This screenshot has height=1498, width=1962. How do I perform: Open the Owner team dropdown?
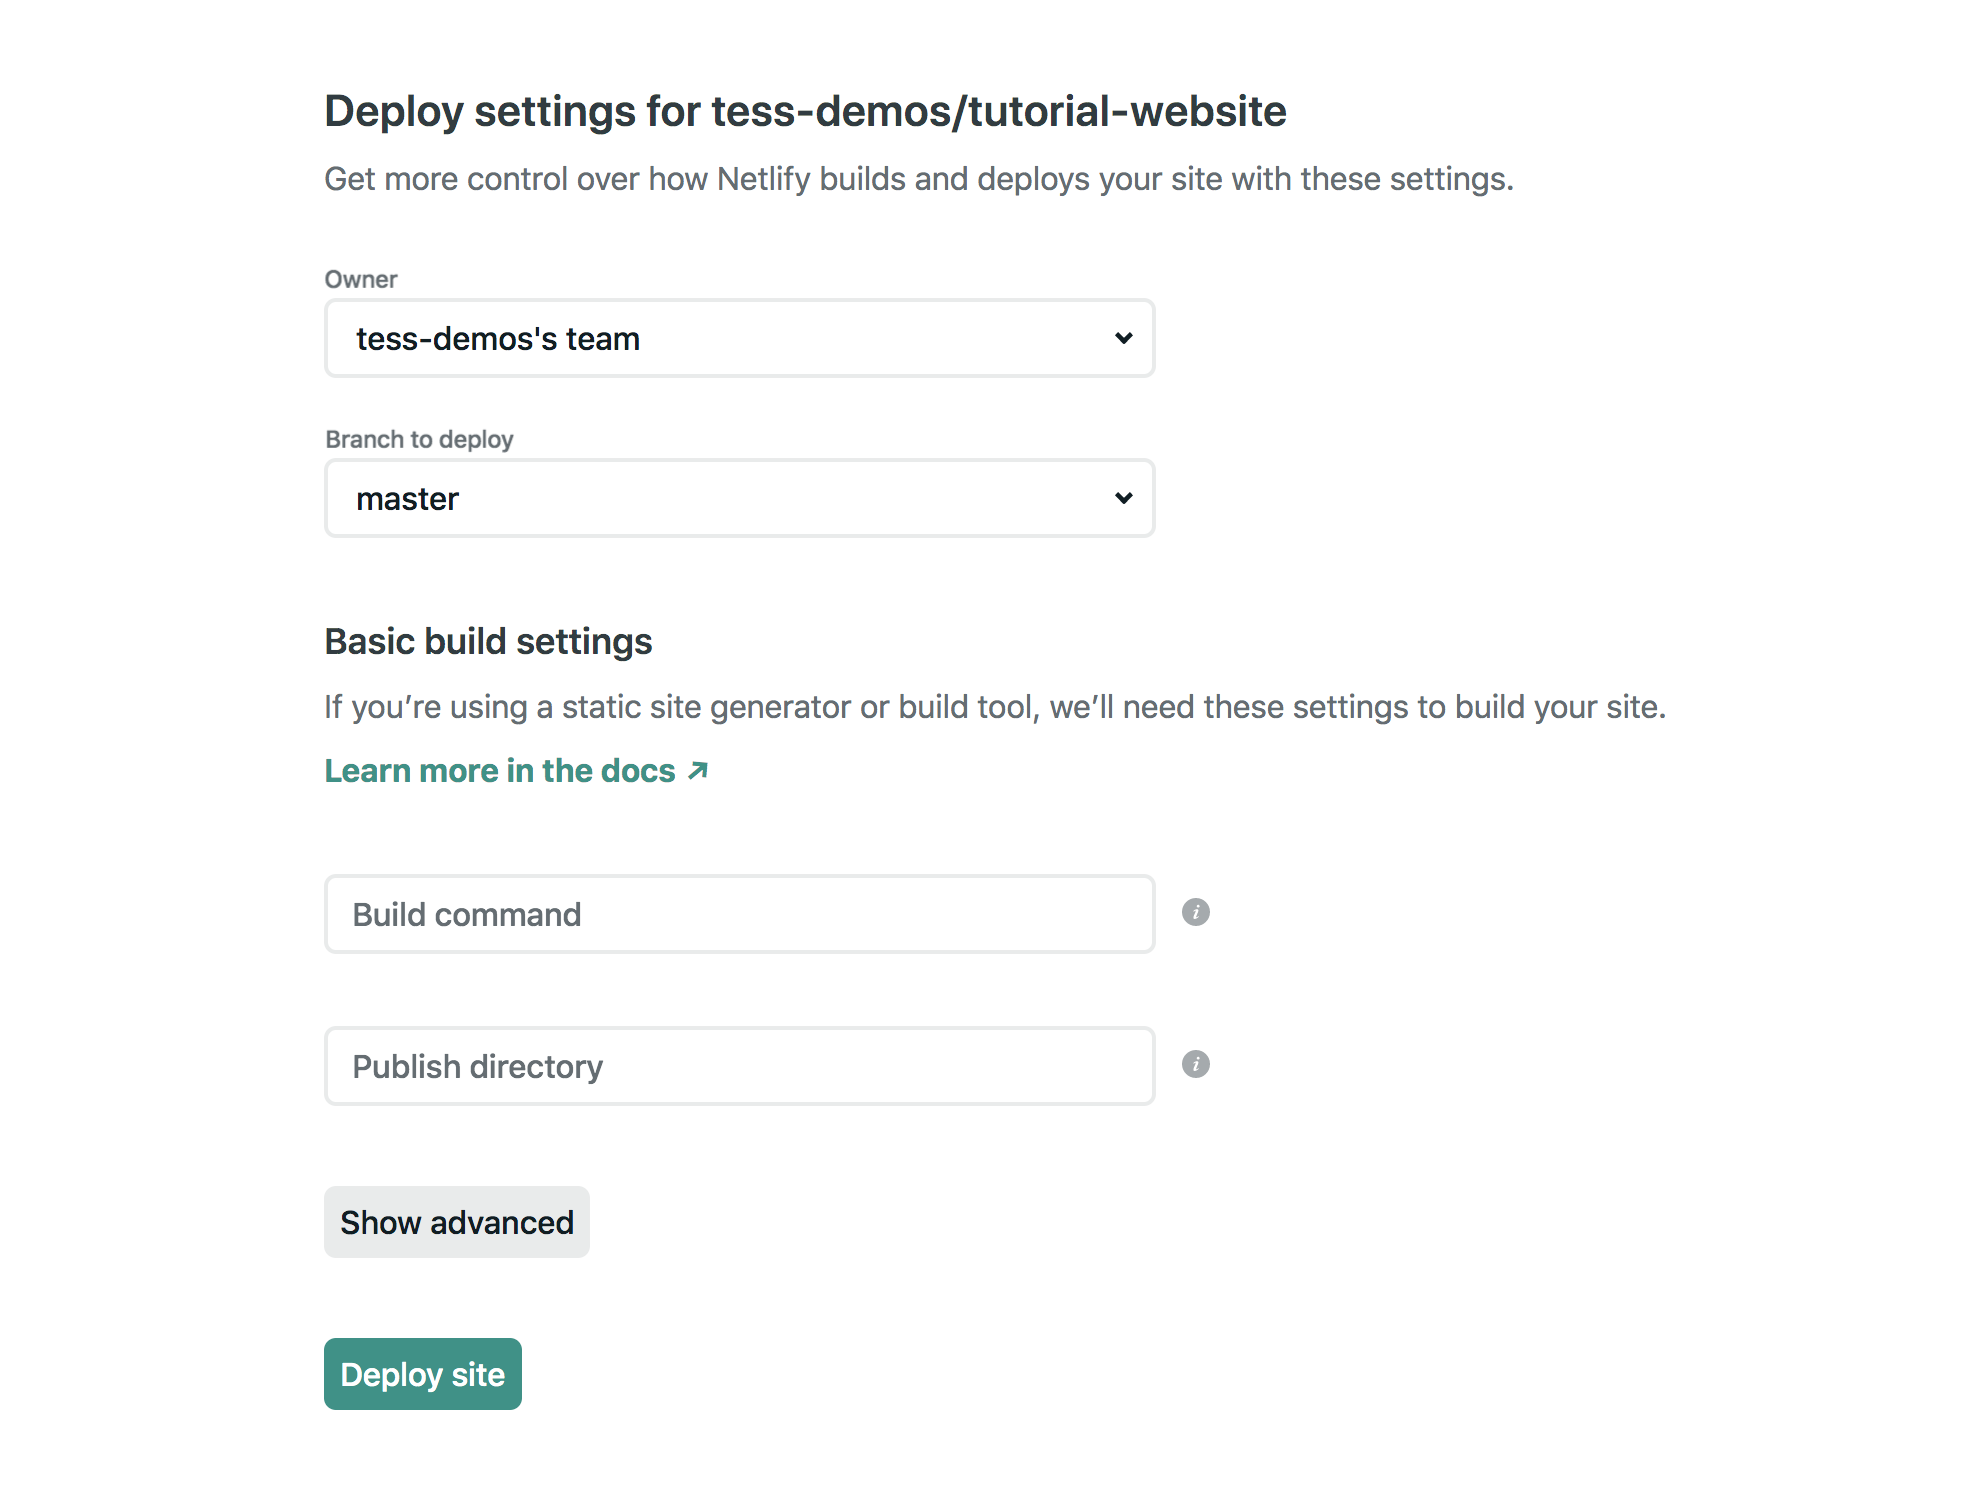coord(739,338)
